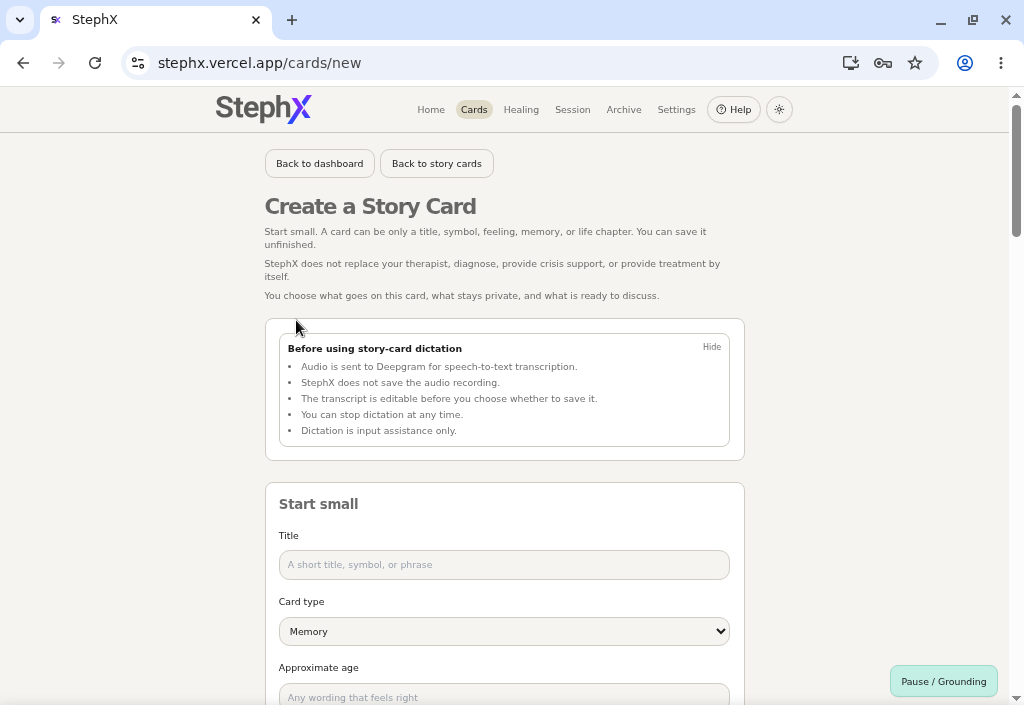
Task: Click the 'Create a Story Card' heading
Action: (370, 206)
